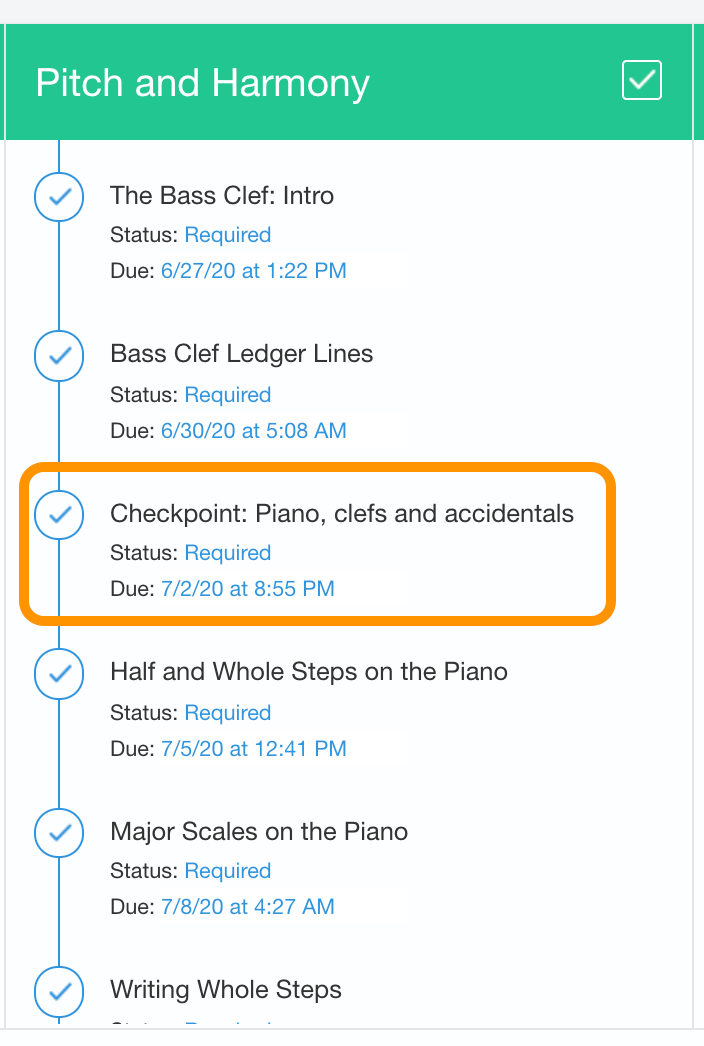Viewport: 704px width, 1046px height.
Task: Click the checkmark circle beside Major Scales on the Piano
Action: click(59, 833)
